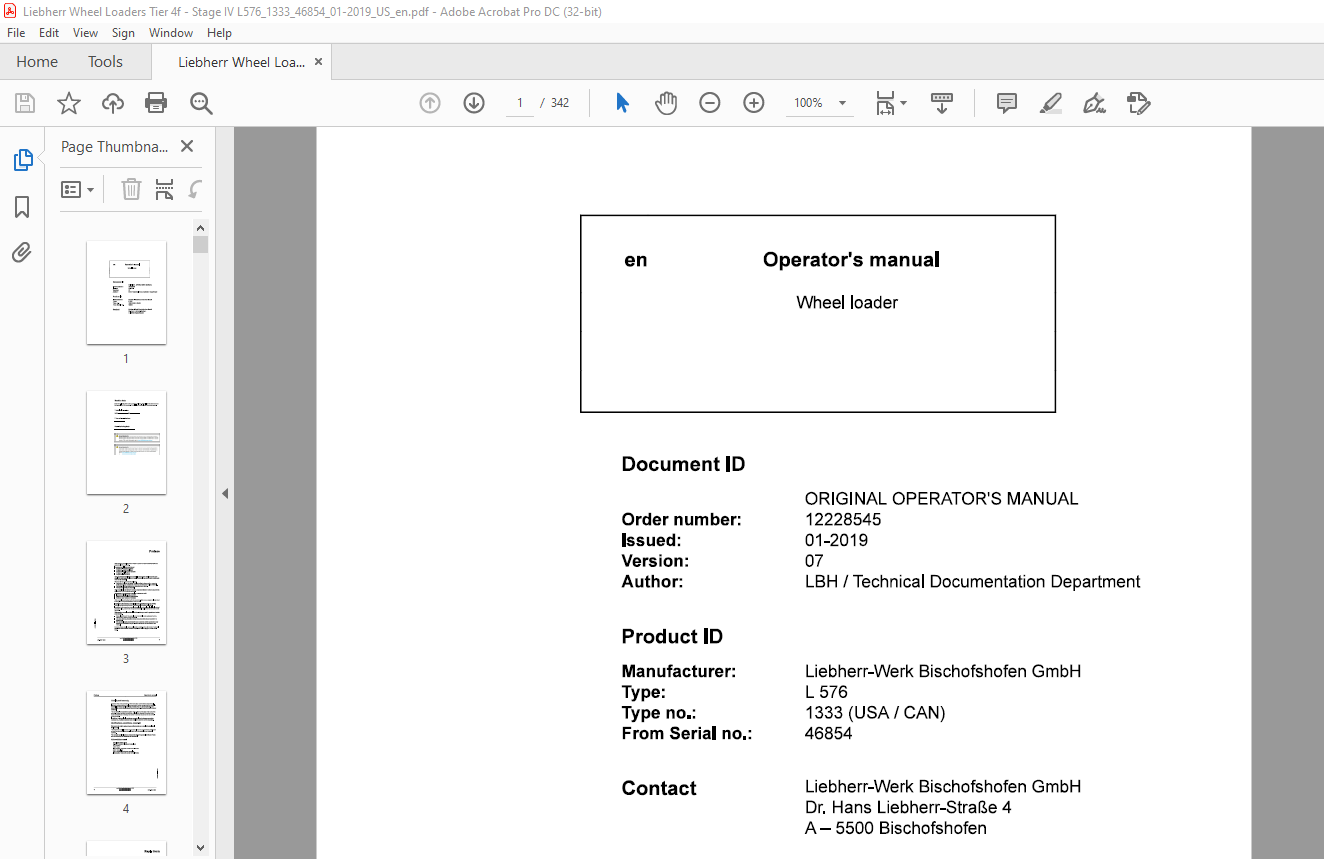Viewport: 1324px width, 859px height.
Task: Click the 100% zoom value field
Action: (808, 103)
